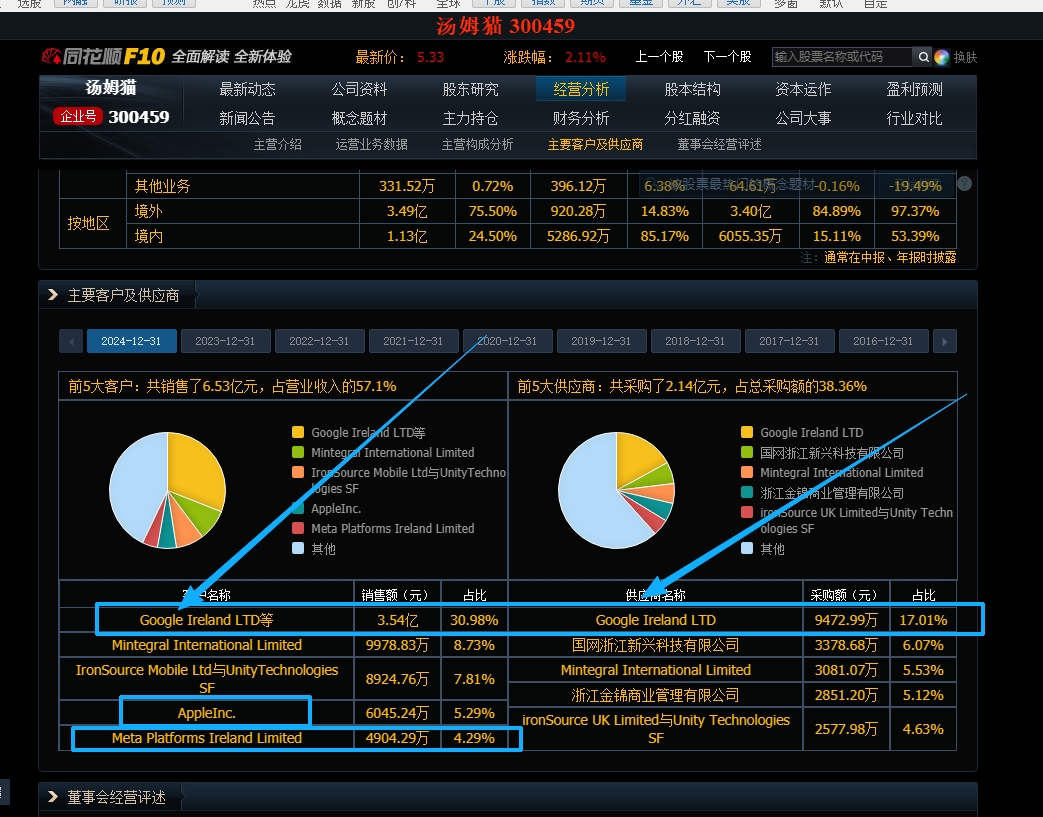Click the 9472.99万 purchase amount cell
This screenshot has width=1043, height=817.
846,620
